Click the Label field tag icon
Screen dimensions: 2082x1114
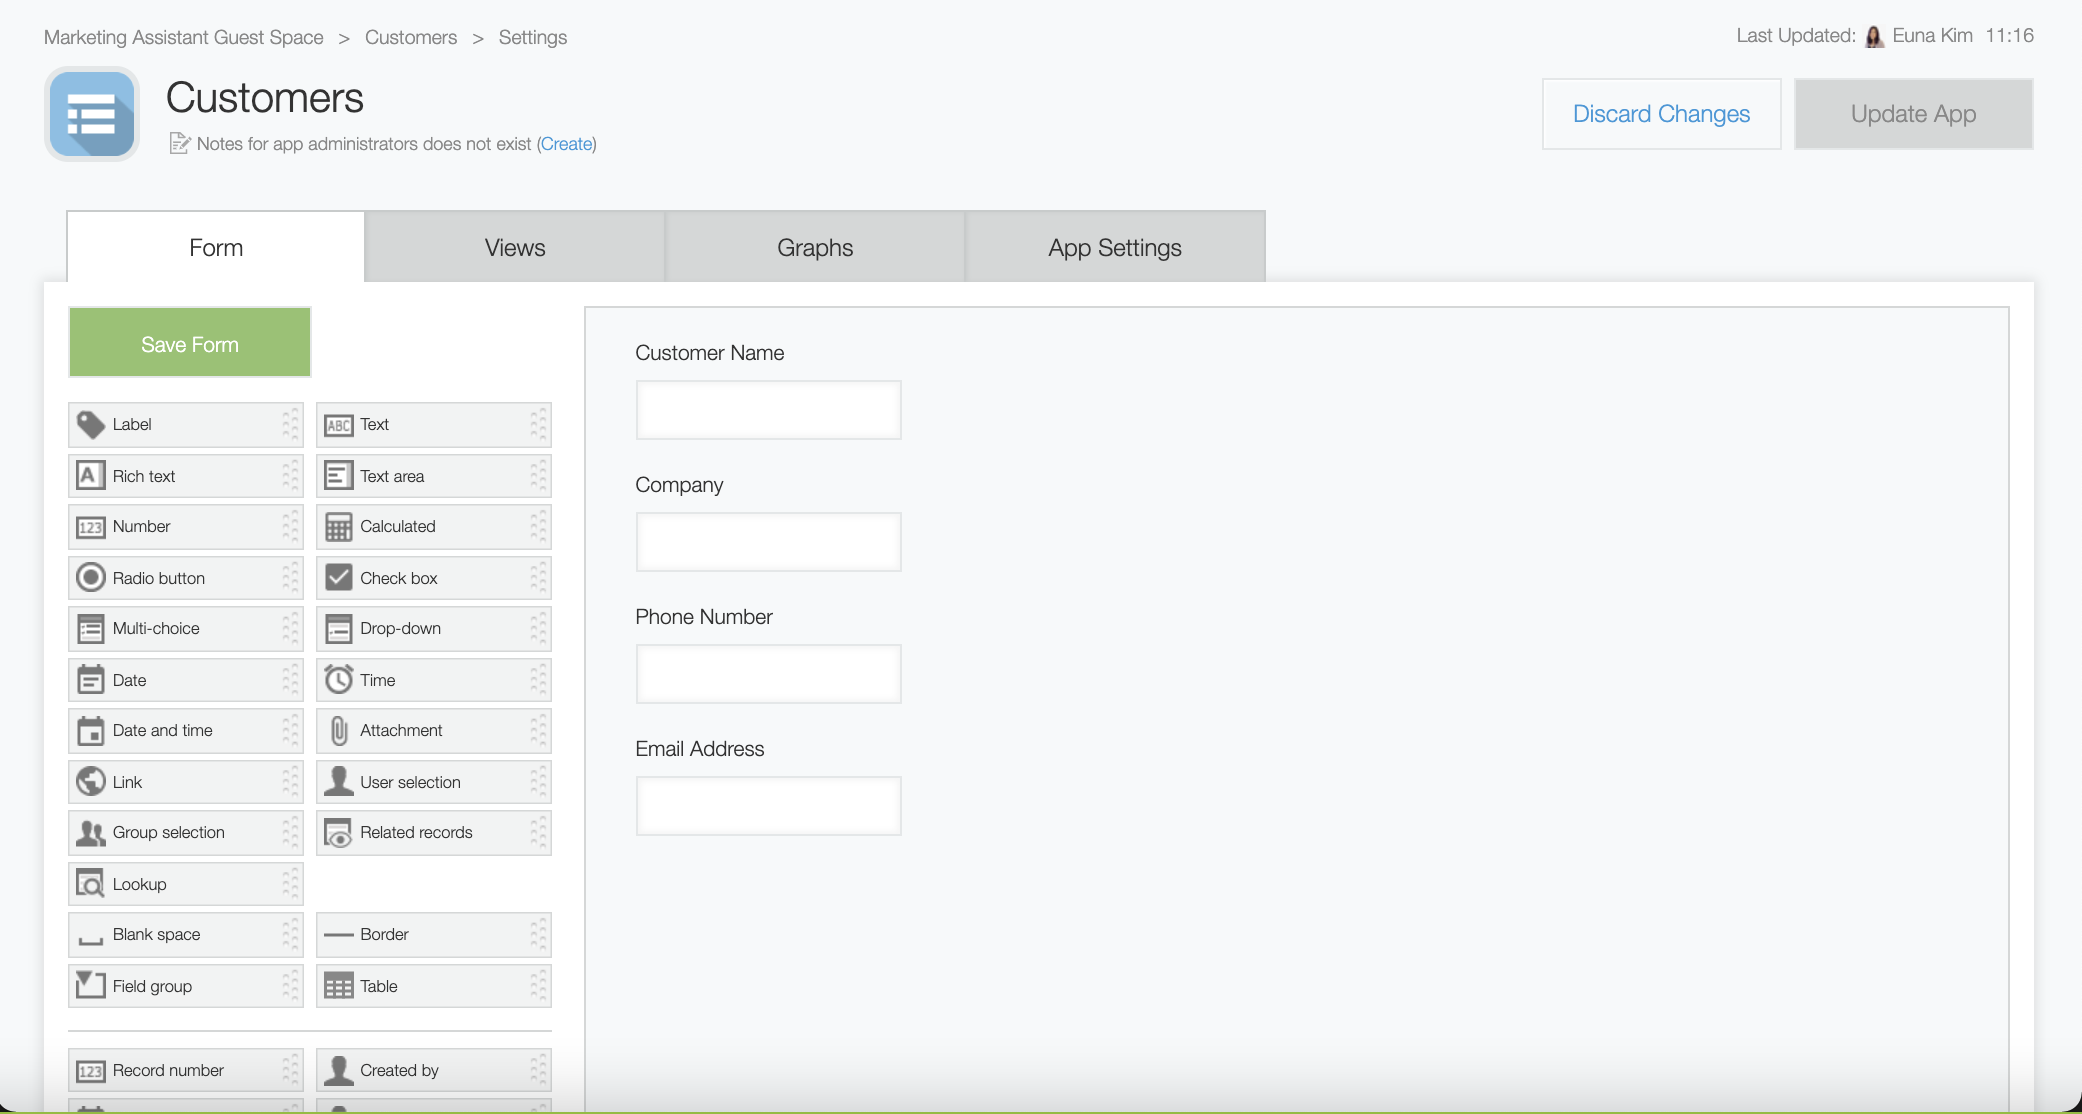[91, 425]
